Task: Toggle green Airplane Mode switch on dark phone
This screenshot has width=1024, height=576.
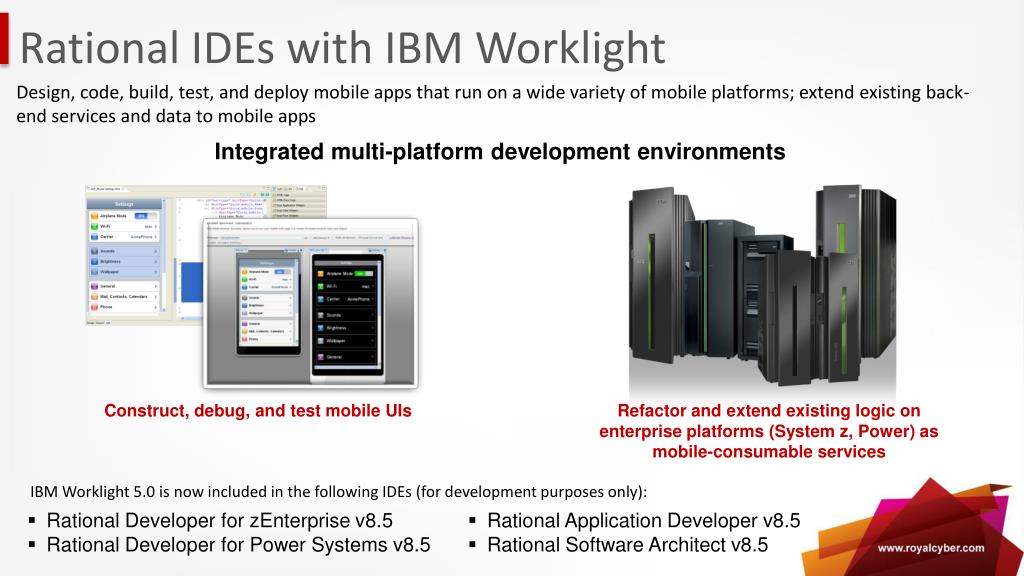Action: click(362, 274)
